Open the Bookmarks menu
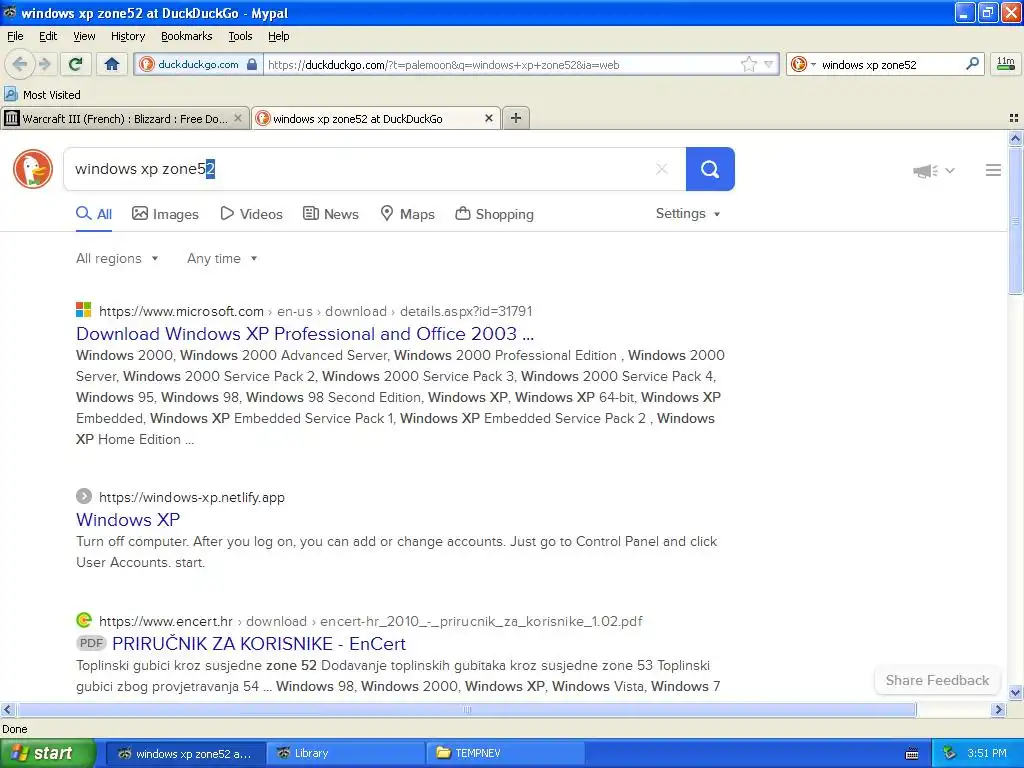1024x768 pixels. [187, 36]
